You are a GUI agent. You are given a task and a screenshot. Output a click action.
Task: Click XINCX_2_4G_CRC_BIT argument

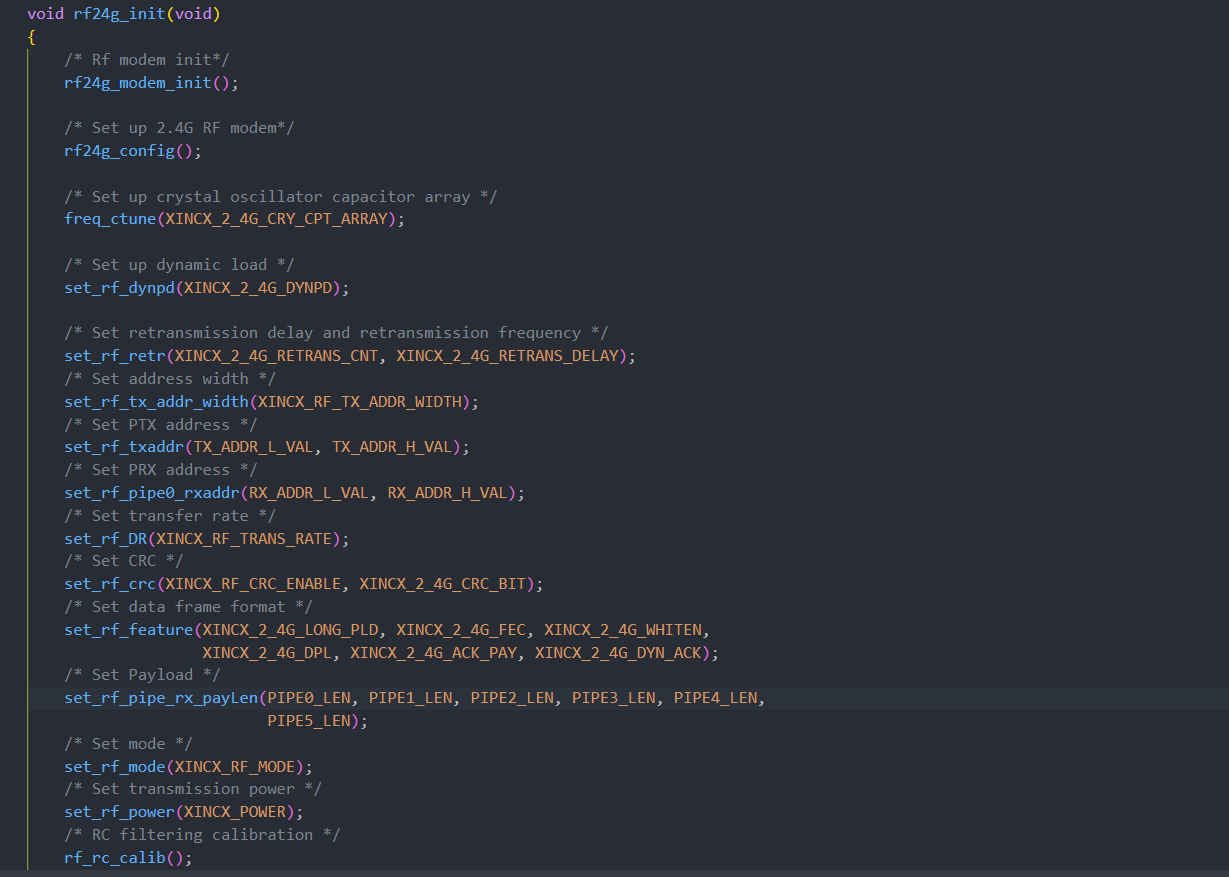click(x=442, y=584)
